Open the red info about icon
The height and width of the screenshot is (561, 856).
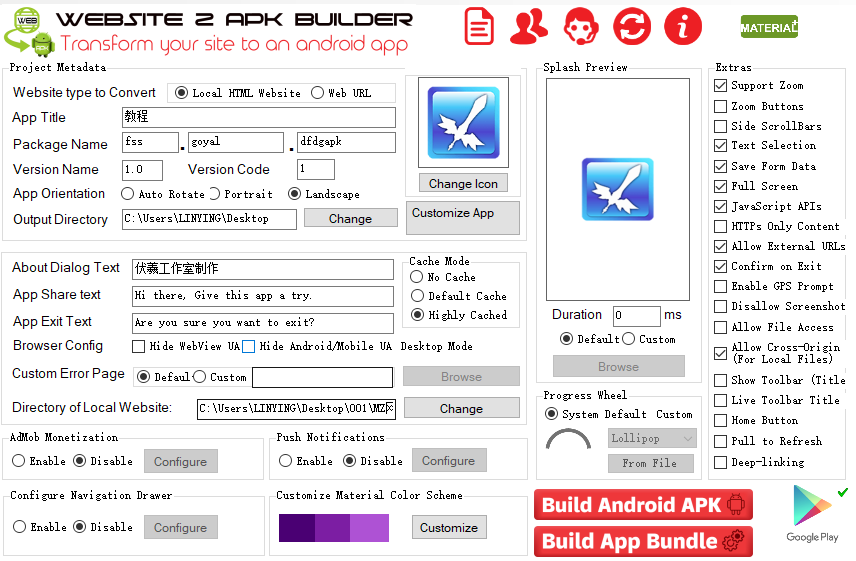point(682,26)
